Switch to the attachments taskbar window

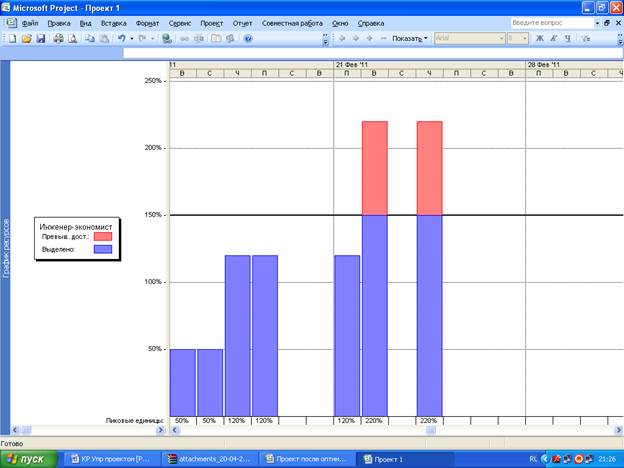(x=208, y=459)
